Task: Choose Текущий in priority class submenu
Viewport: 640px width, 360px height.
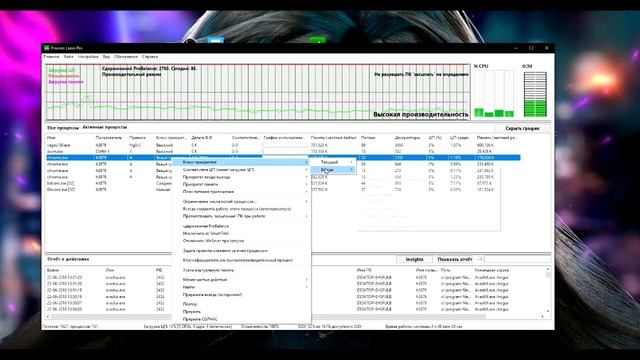Action: [x=333, y=162]
